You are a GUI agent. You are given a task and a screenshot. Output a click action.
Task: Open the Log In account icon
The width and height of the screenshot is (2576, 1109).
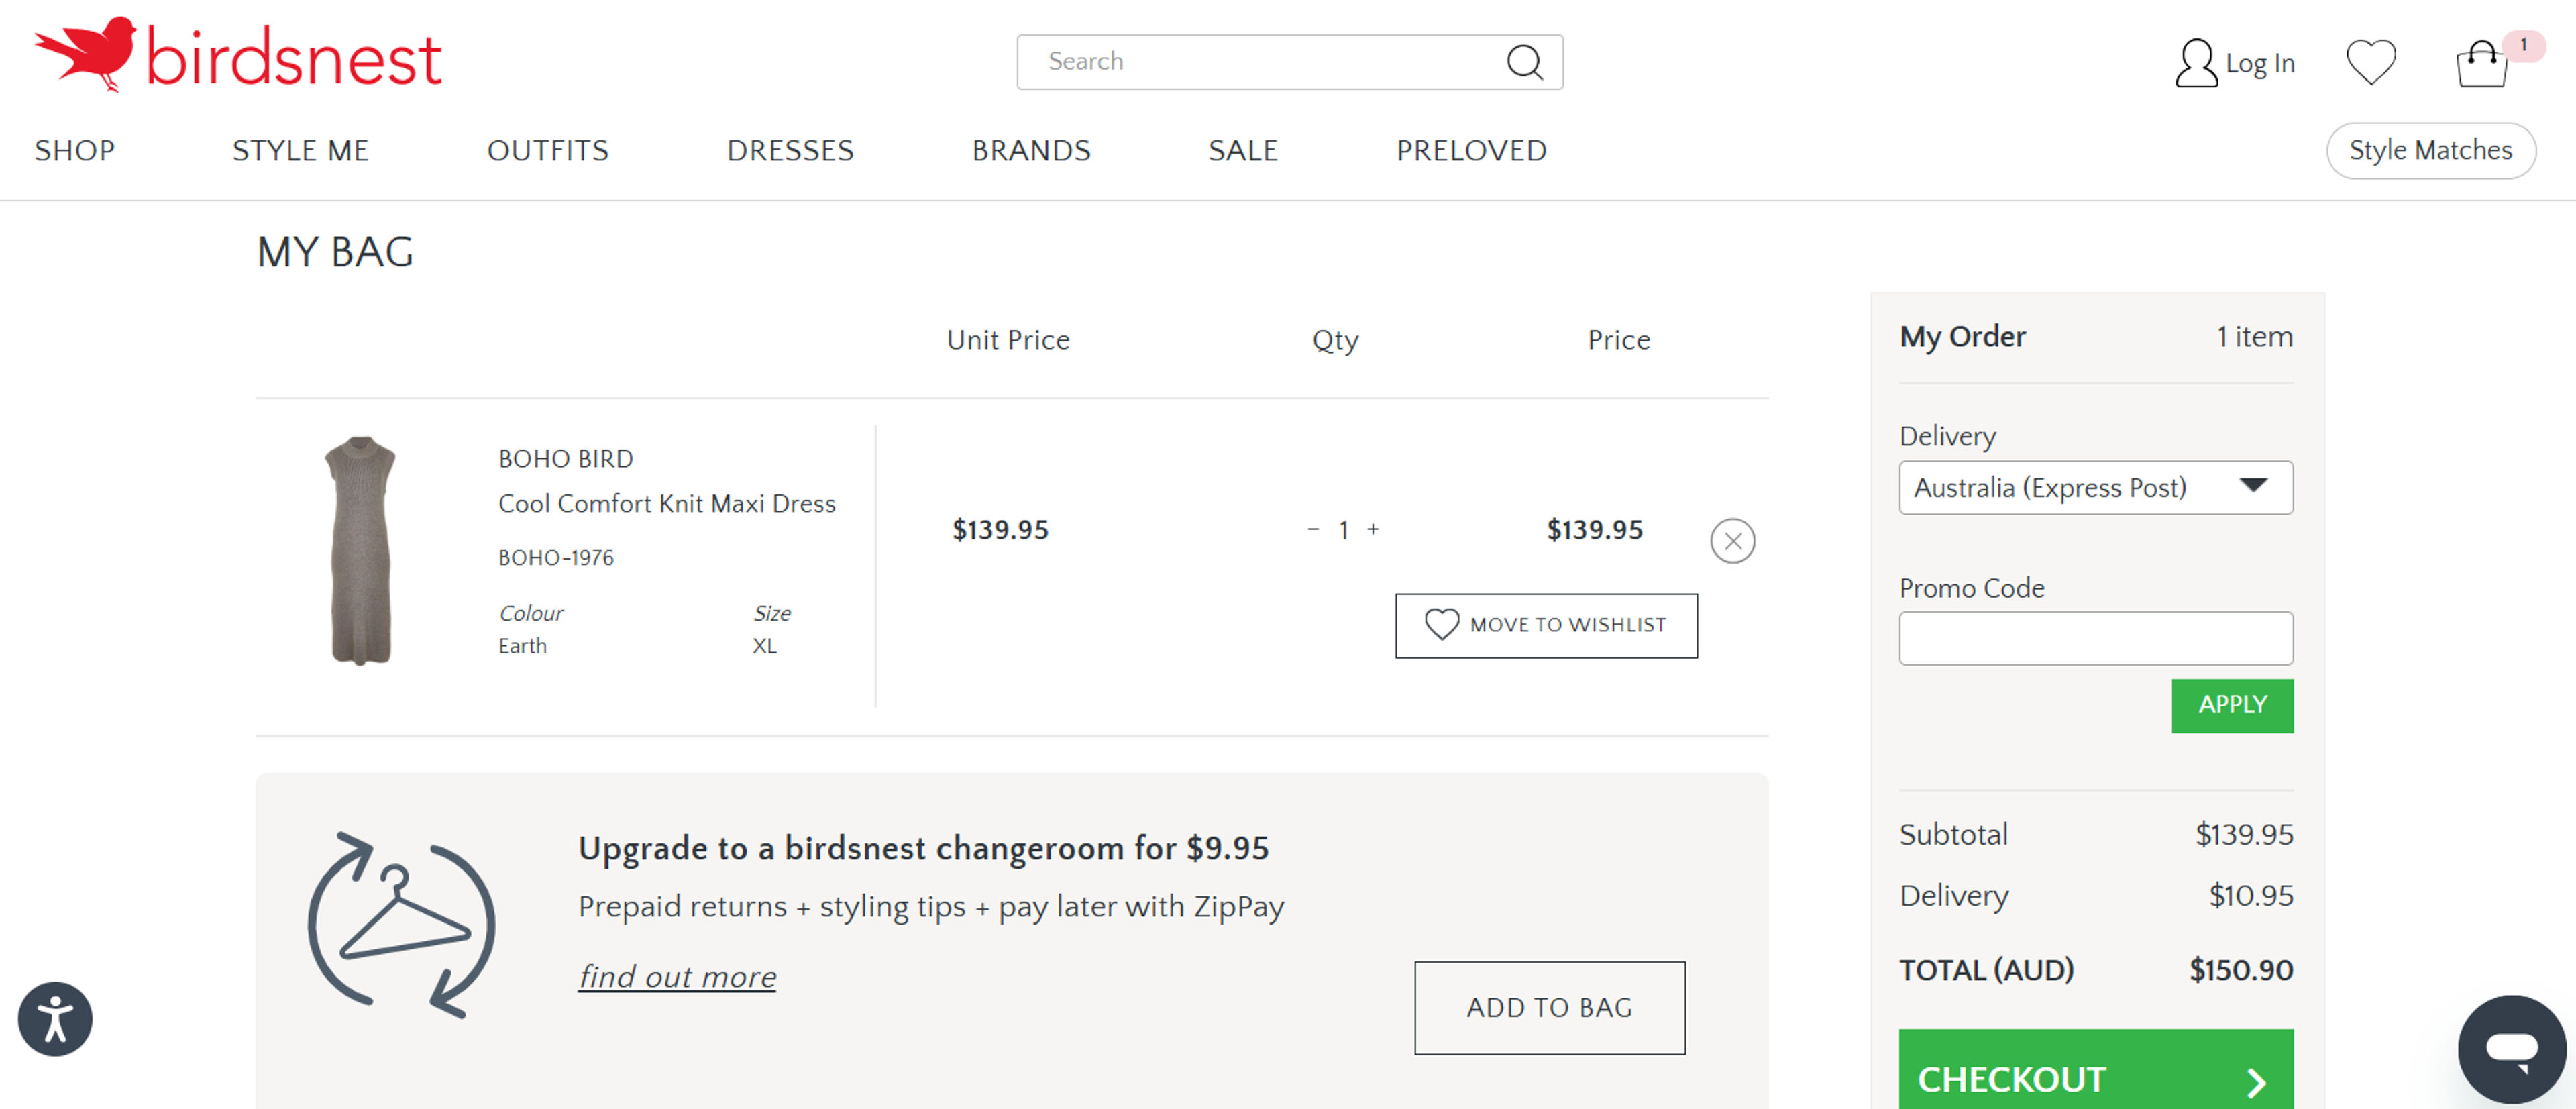point(2196,63)
